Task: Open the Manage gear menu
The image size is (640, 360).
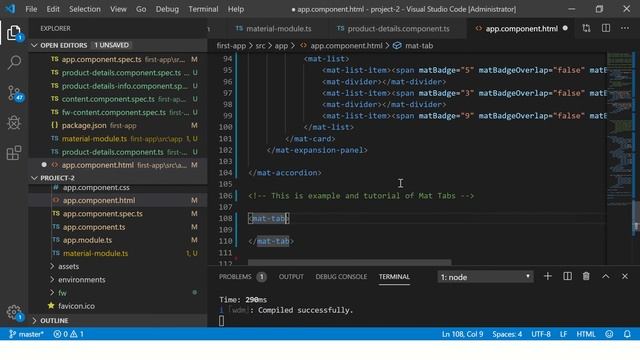Action: pyautogui.click(x=14, y=313)
